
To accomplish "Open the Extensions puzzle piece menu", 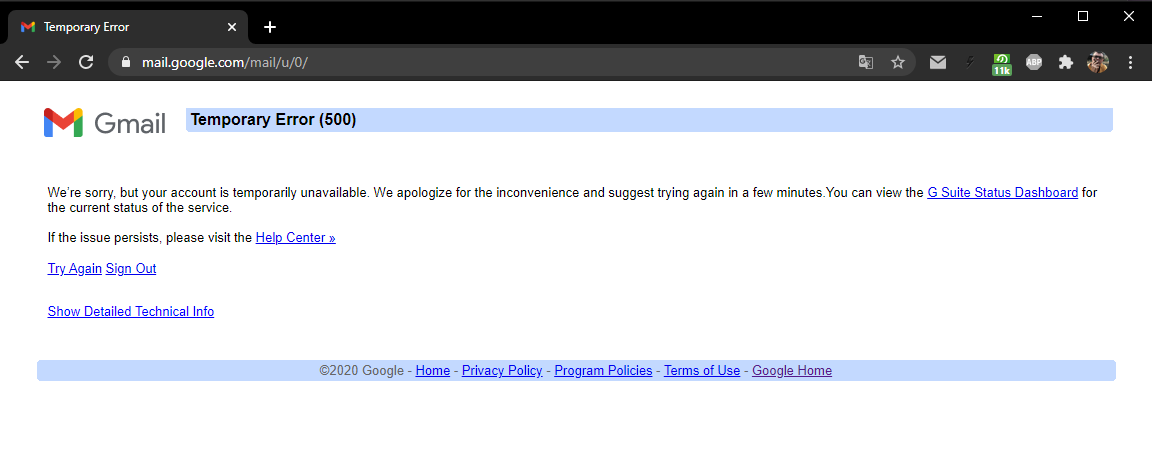I will click(x=1066, y=62).
